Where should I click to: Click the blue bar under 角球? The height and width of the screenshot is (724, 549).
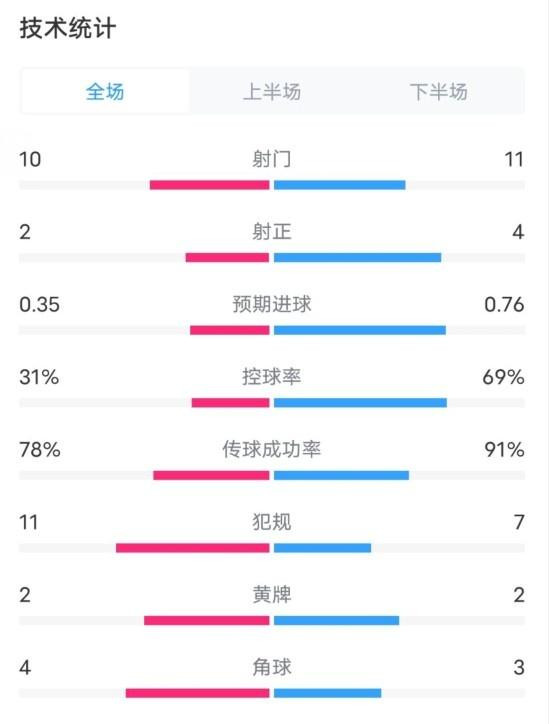point(327,693)
